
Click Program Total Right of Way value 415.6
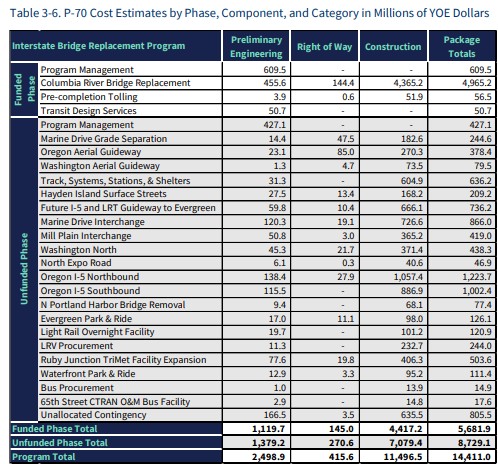(341, 457)
